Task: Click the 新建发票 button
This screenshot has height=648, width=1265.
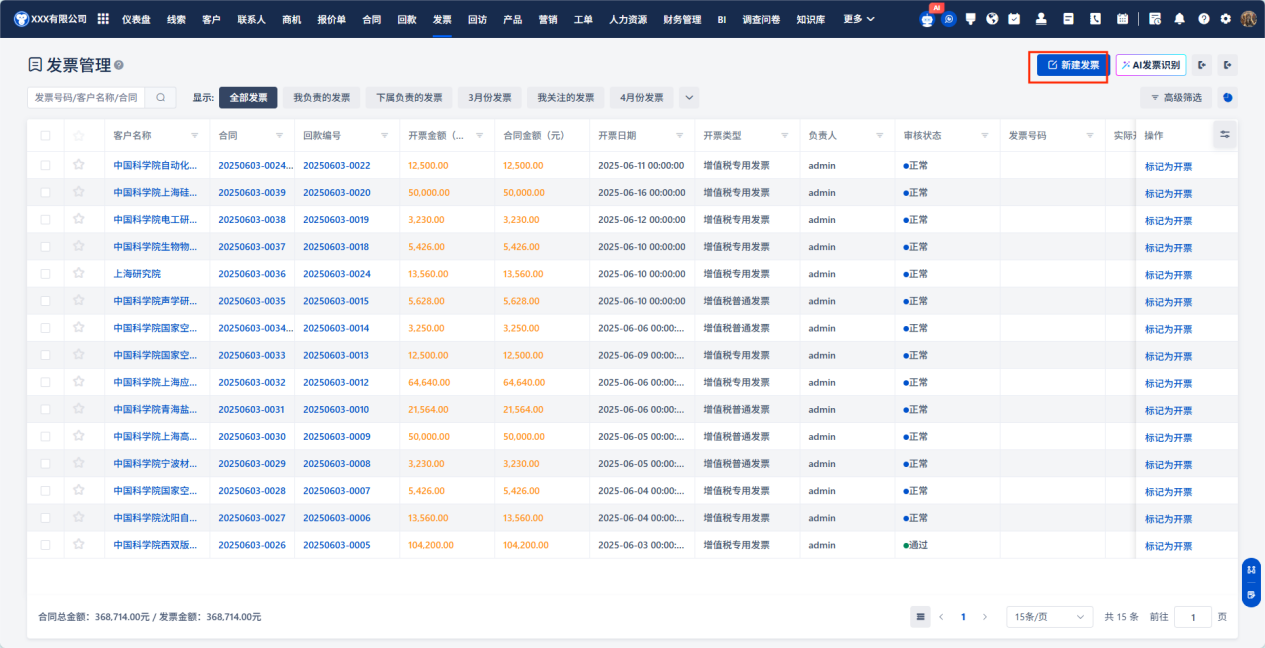Action: 1072,65
